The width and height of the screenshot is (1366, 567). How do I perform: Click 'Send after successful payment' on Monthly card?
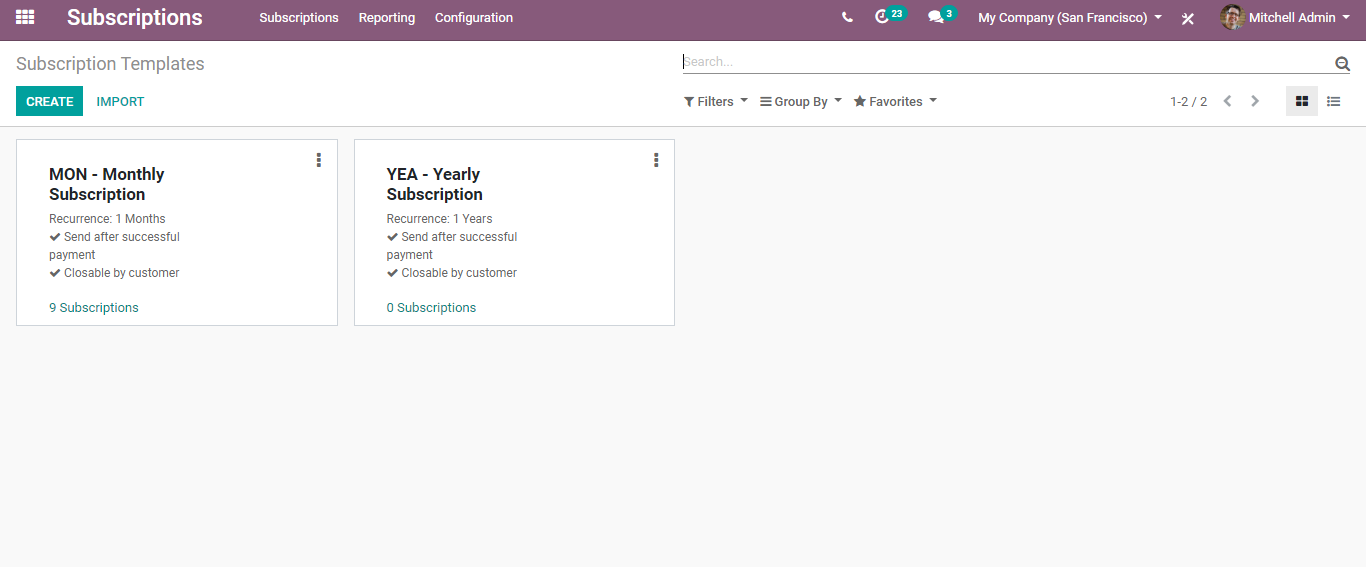(x=114, y=246)
